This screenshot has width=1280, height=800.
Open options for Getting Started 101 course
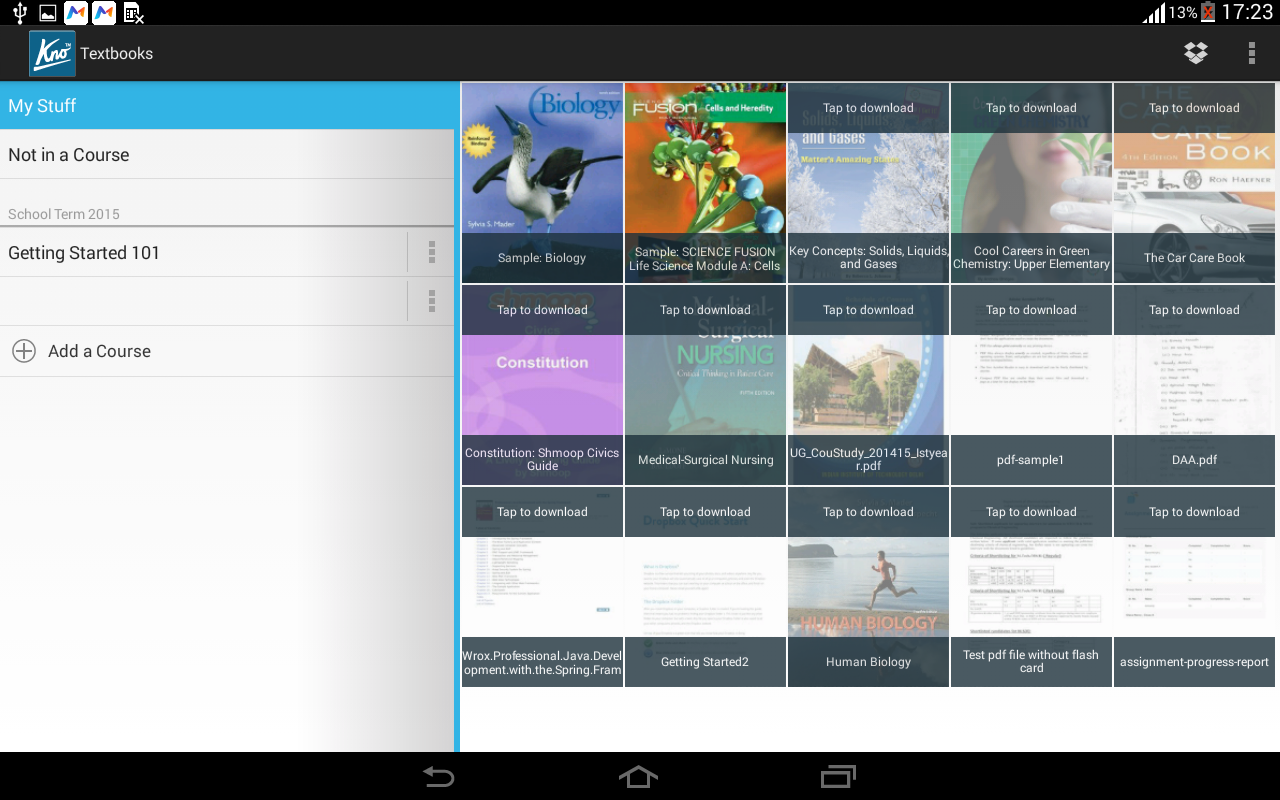click(432, 252)
